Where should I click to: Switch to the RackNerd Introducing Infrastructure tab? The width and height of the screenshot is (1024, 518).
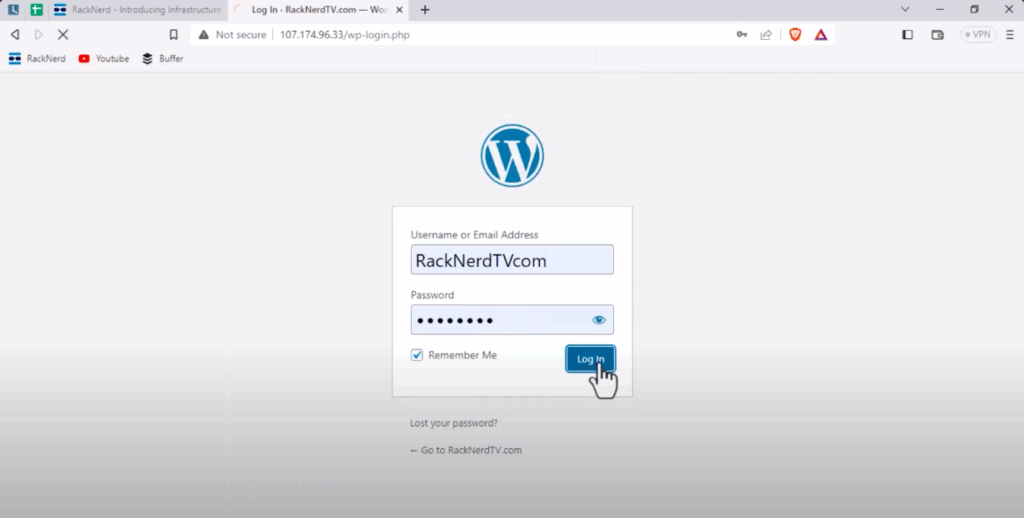point(137,10)
